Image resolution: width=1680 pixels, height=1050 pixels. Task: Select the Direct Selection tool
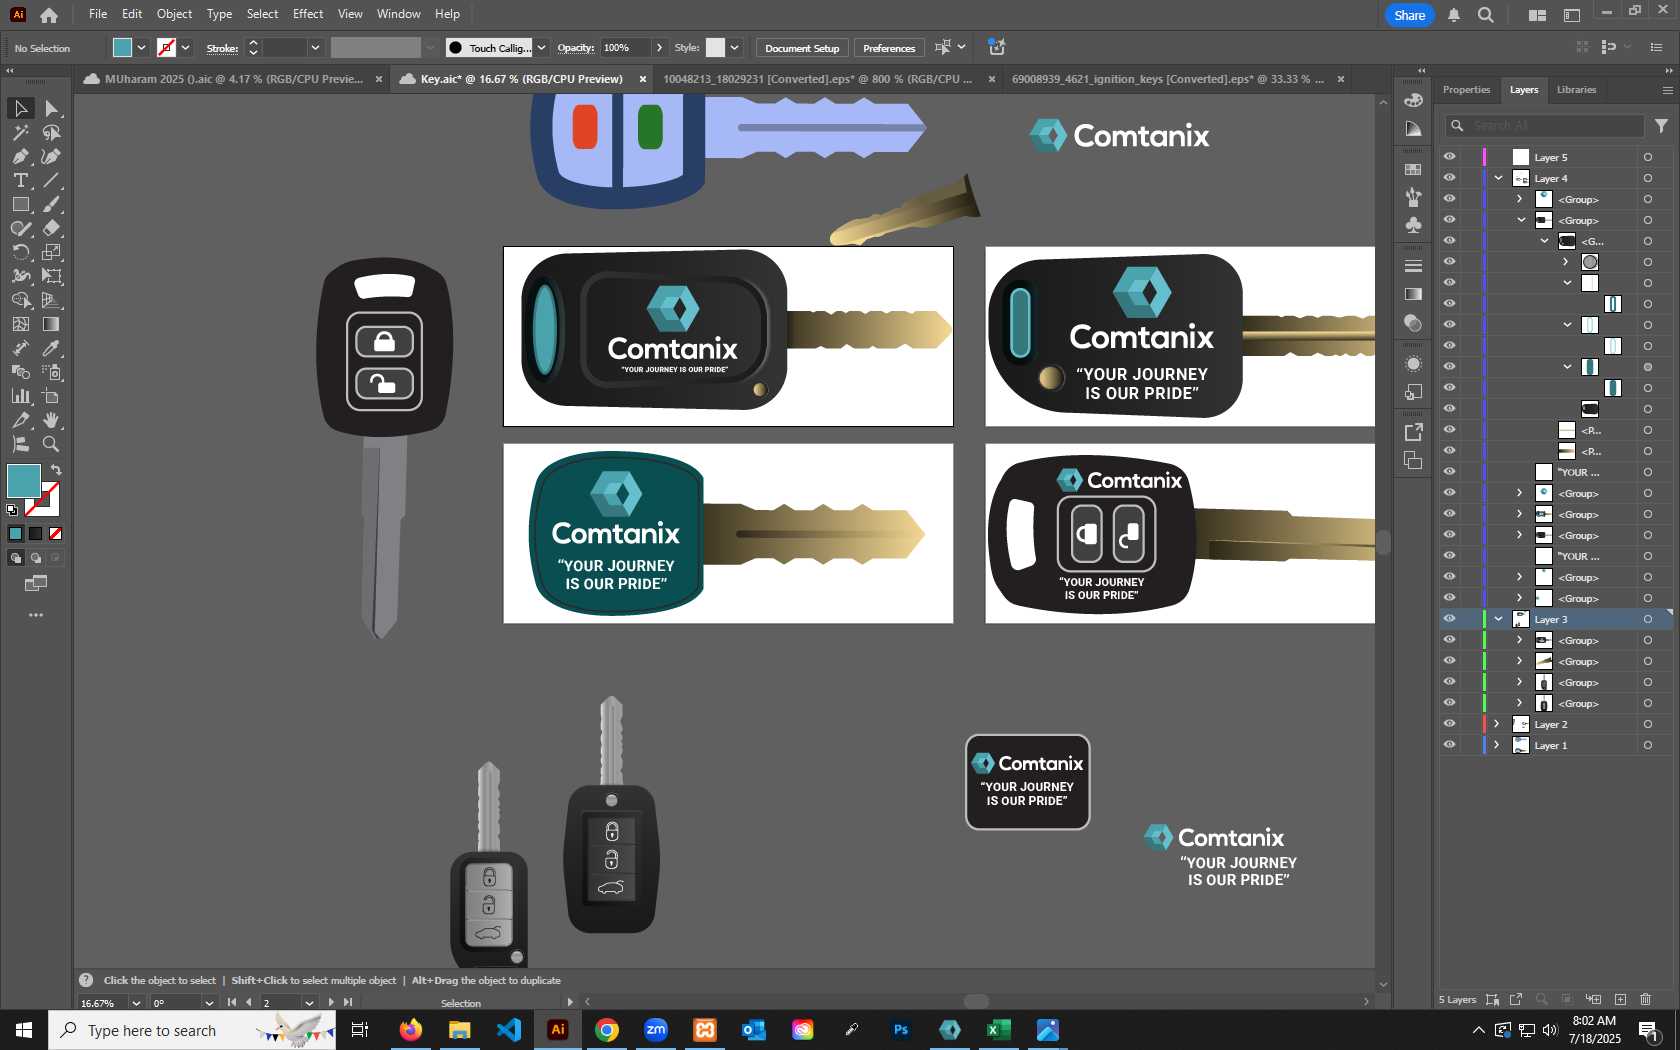51,108
